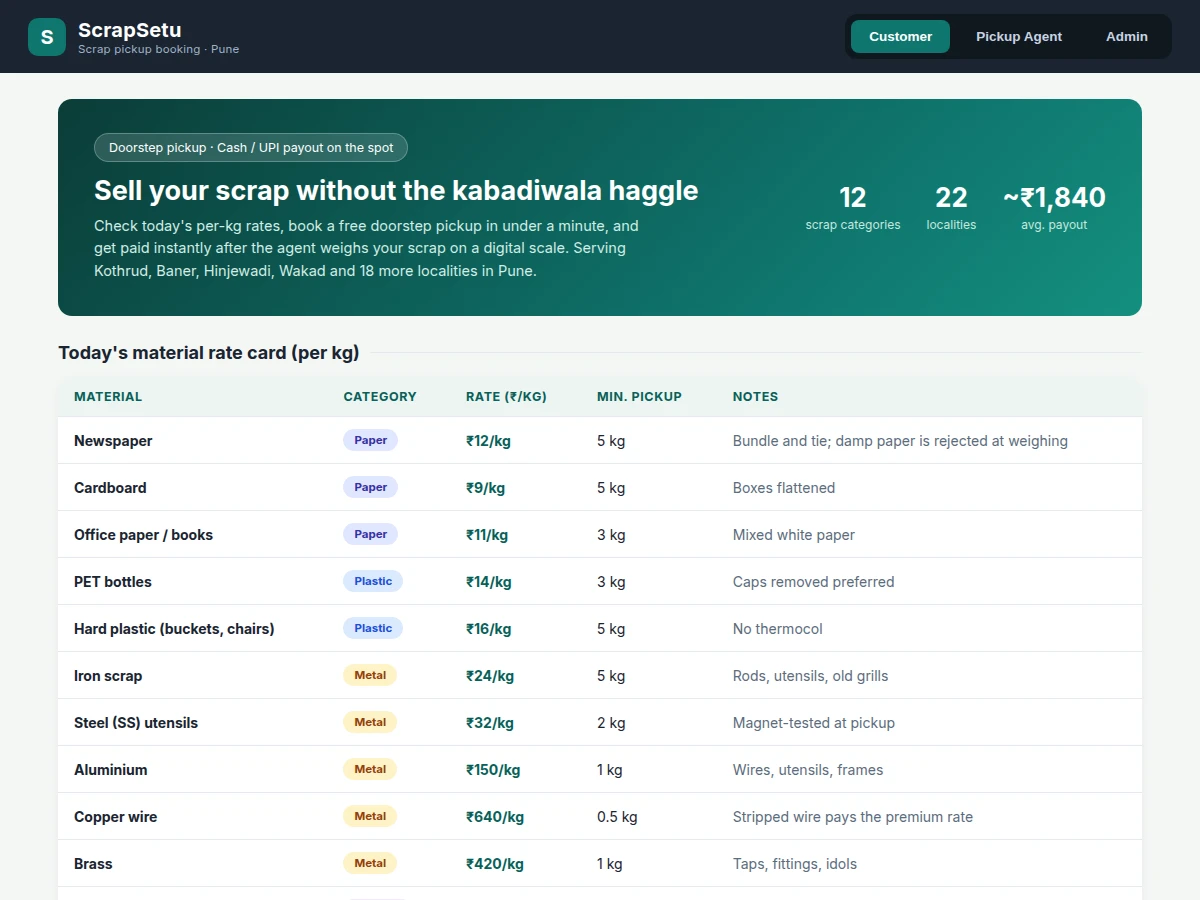This screenshot has height=900, width=1200.
Task: Click the ₹150/kg Aluminium rate
Action: [x=493, y=770]
